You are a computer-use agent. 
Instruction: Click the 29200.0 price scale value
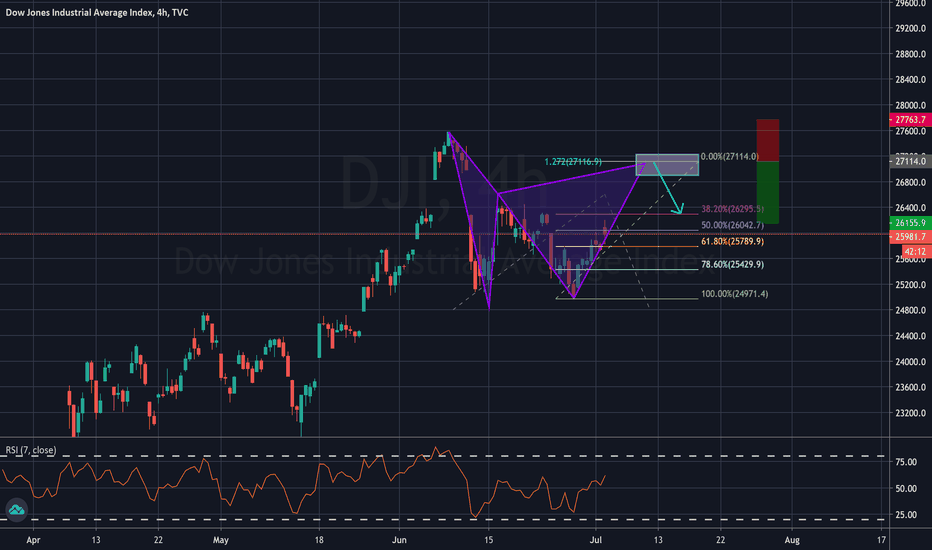tap(911, 28)
